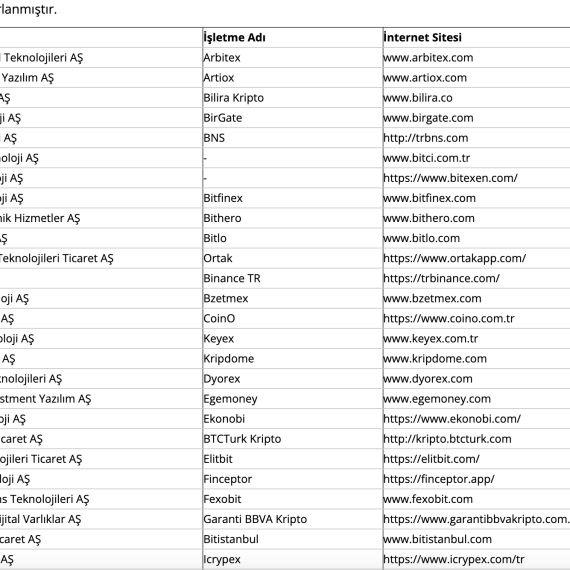Select the İşletme Adı column header
This screenshot has width=570, height=570.
(234, 37)
